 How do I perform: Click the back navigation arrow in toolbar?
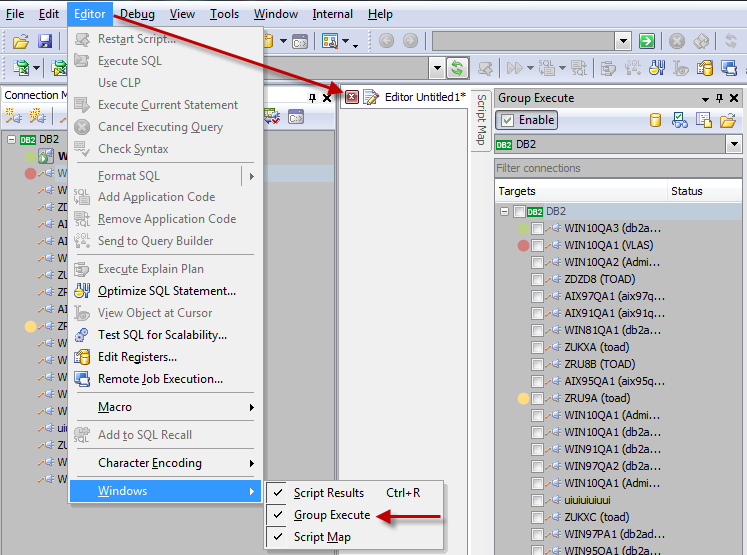(386, 41)
